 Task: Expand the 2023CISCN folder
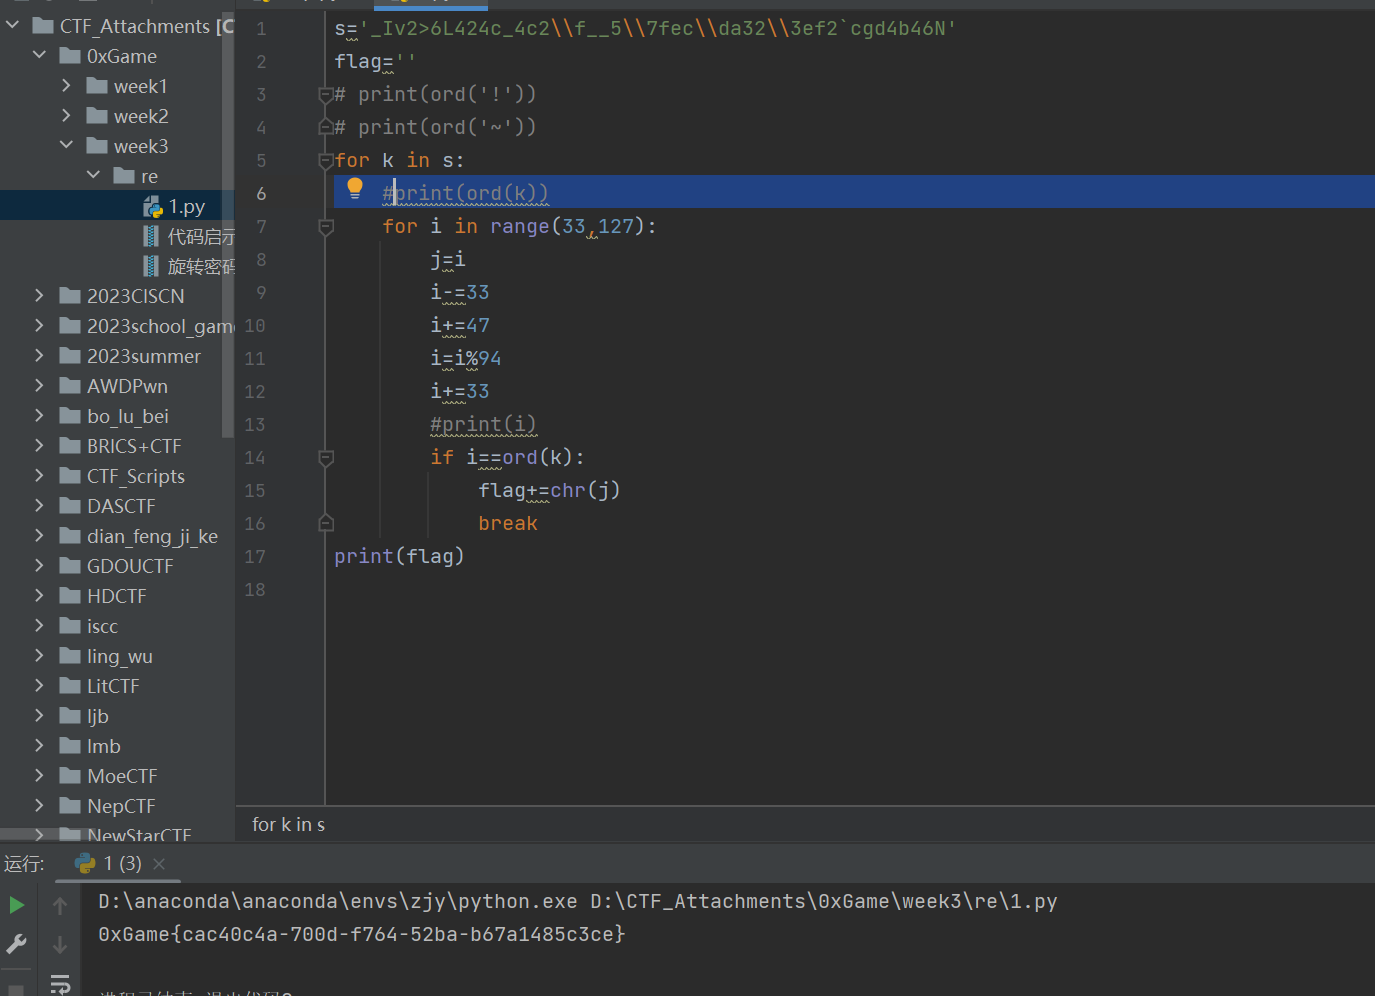click(39, 296)
